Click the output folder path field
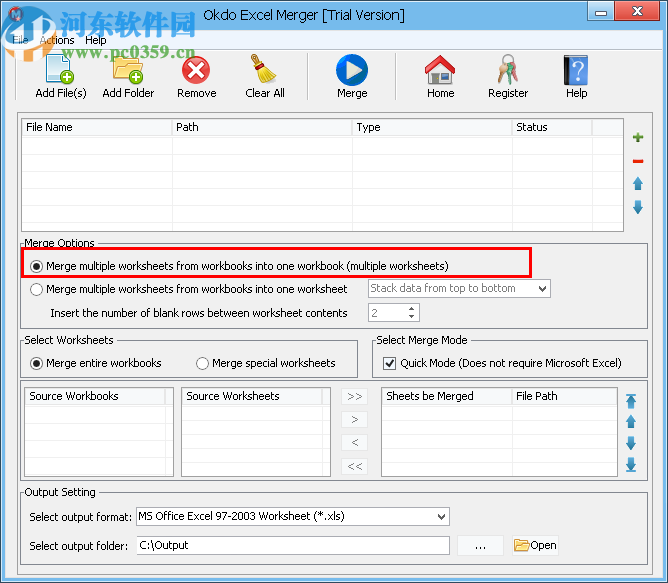The height and width of the screenshot is (583, 668). coord(293,545)
